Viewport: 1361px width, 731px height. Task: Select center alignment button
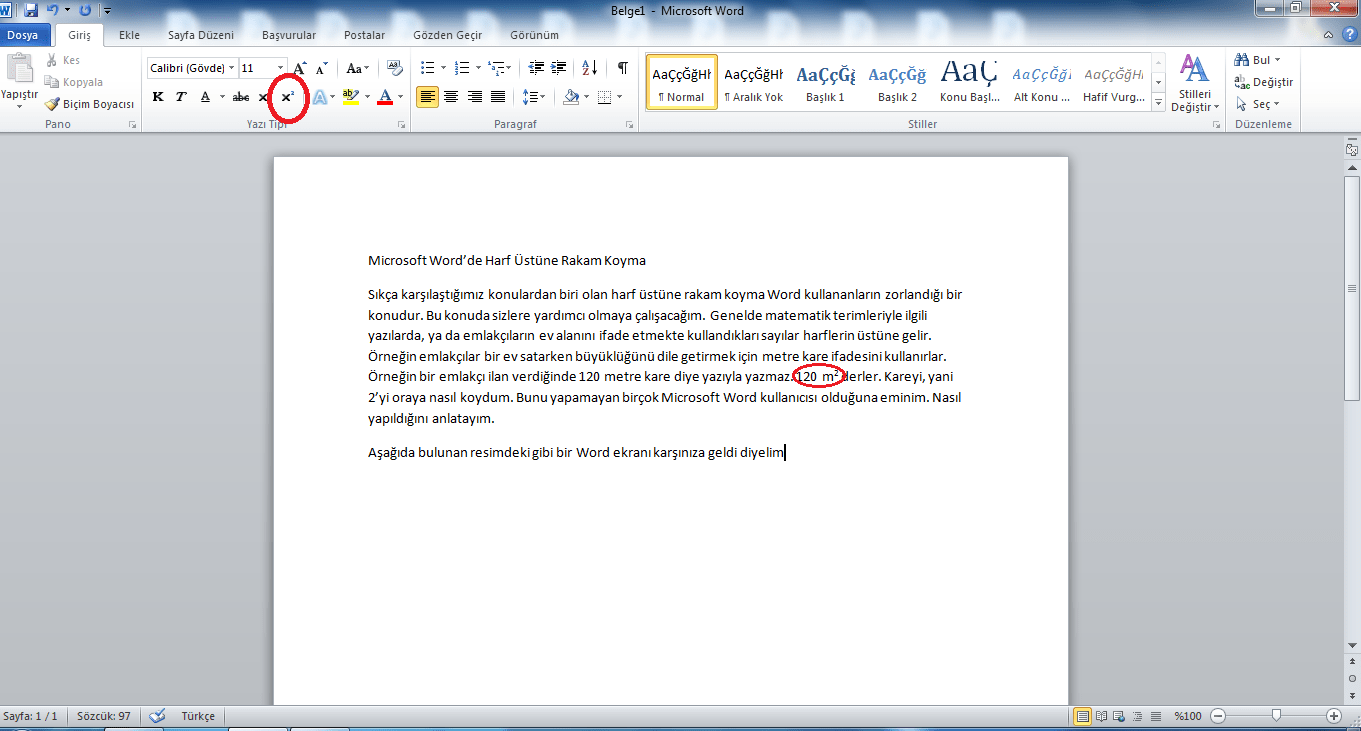[451, 97]
